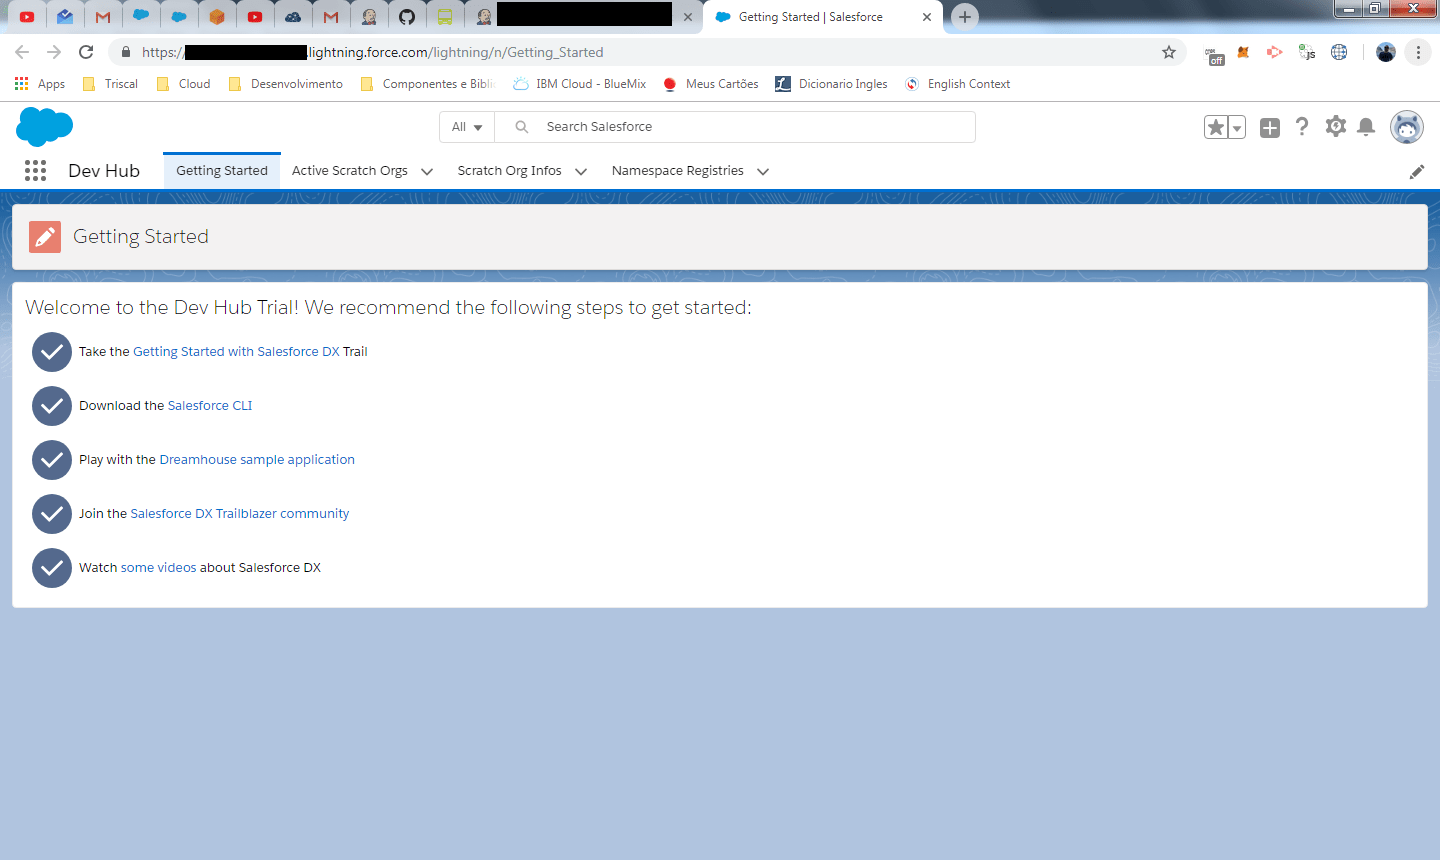This screenshot has width=1440, height=860.
Task: Click the JS puzzle extension icon
Action: click(1307, 52)
